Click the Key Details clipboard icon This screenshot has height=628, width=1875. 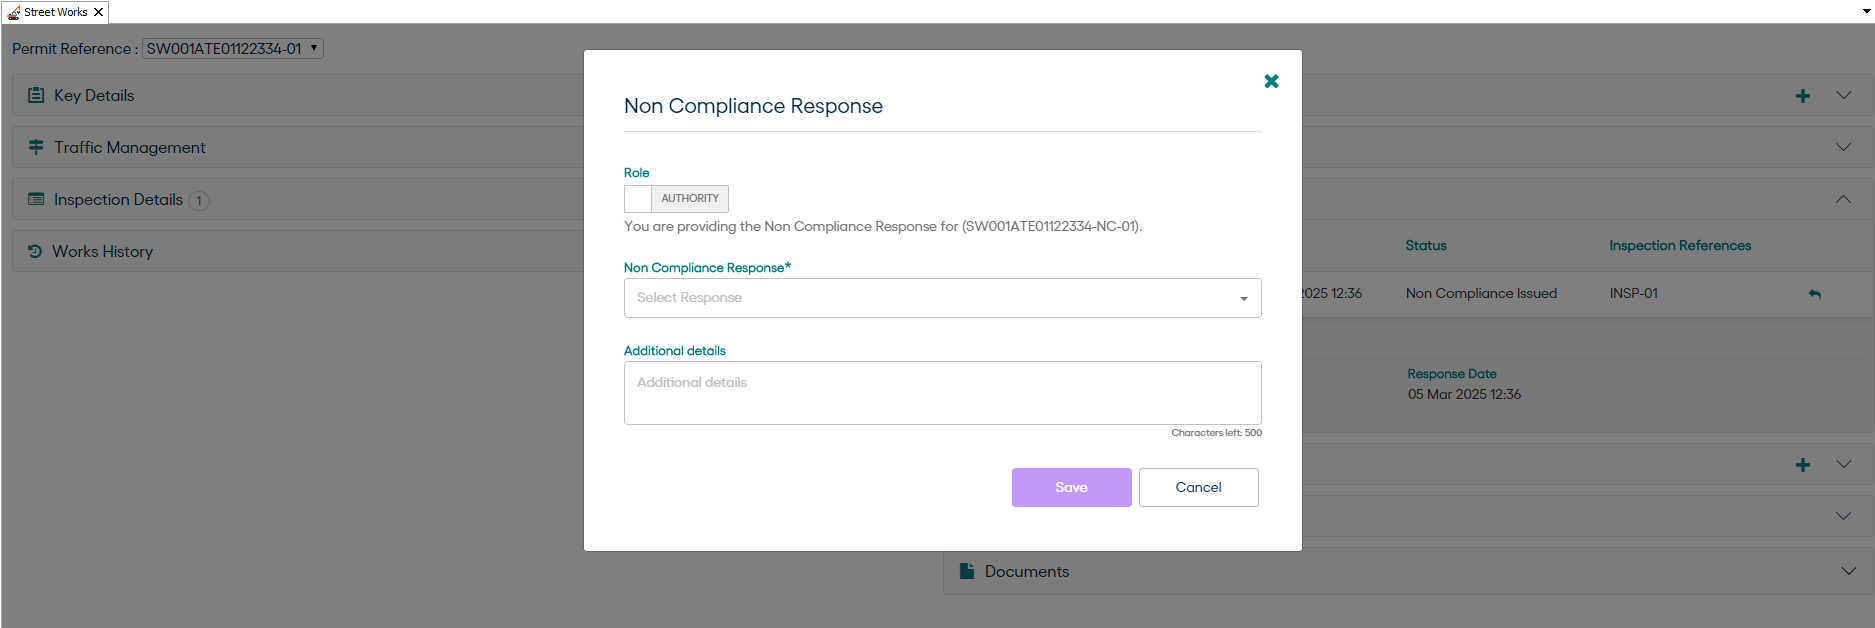click(x=36, y=96)
